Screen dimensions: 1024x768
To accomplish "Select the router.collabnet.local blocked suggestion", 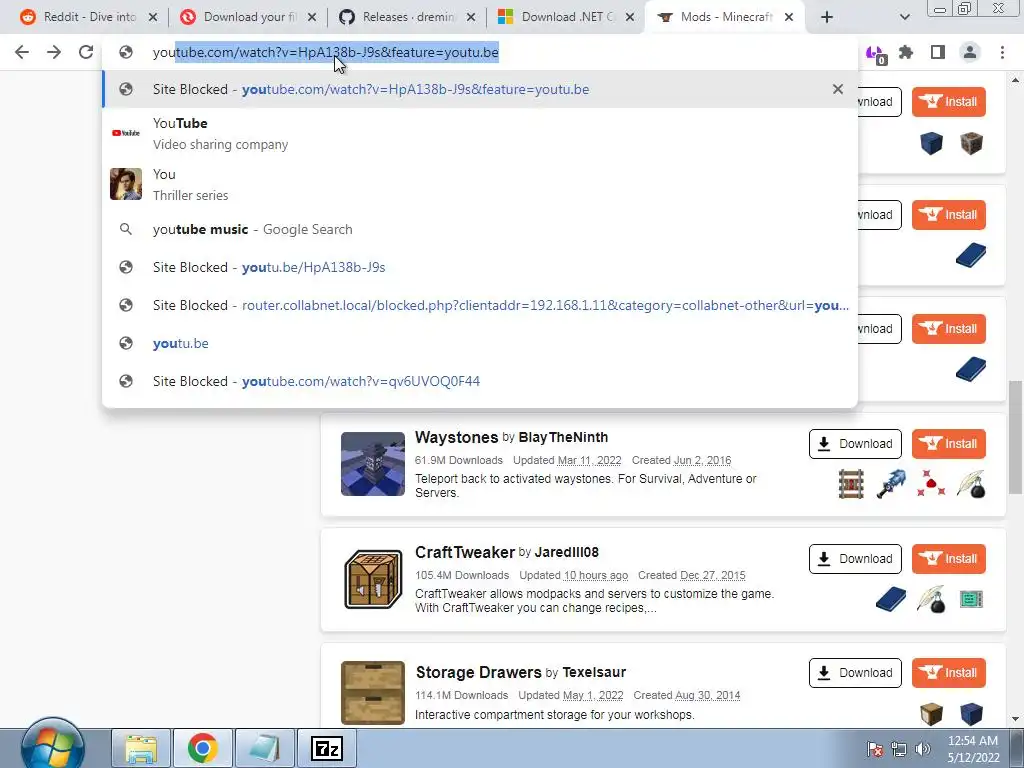I will pyautogui.click(x=480, y=305).
